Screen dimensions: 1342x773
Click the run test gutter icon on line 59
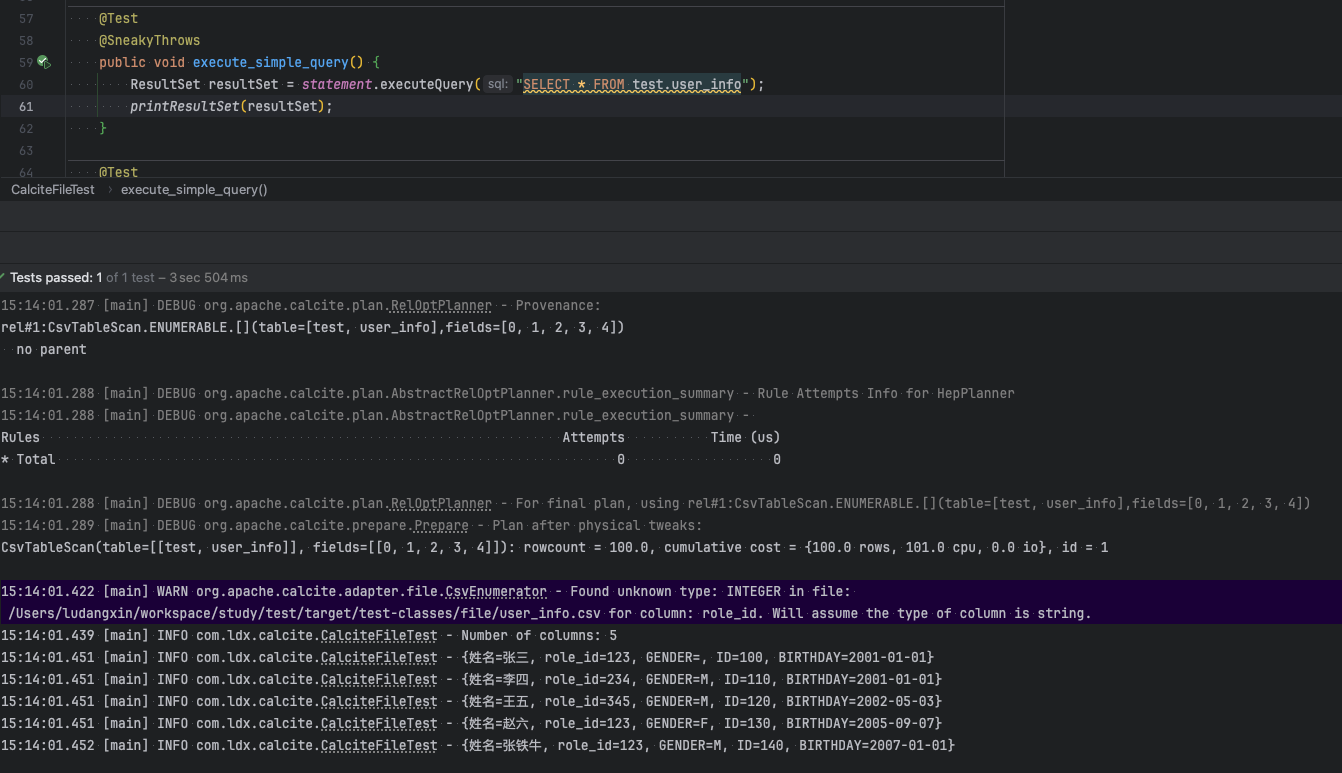[43, 62]
